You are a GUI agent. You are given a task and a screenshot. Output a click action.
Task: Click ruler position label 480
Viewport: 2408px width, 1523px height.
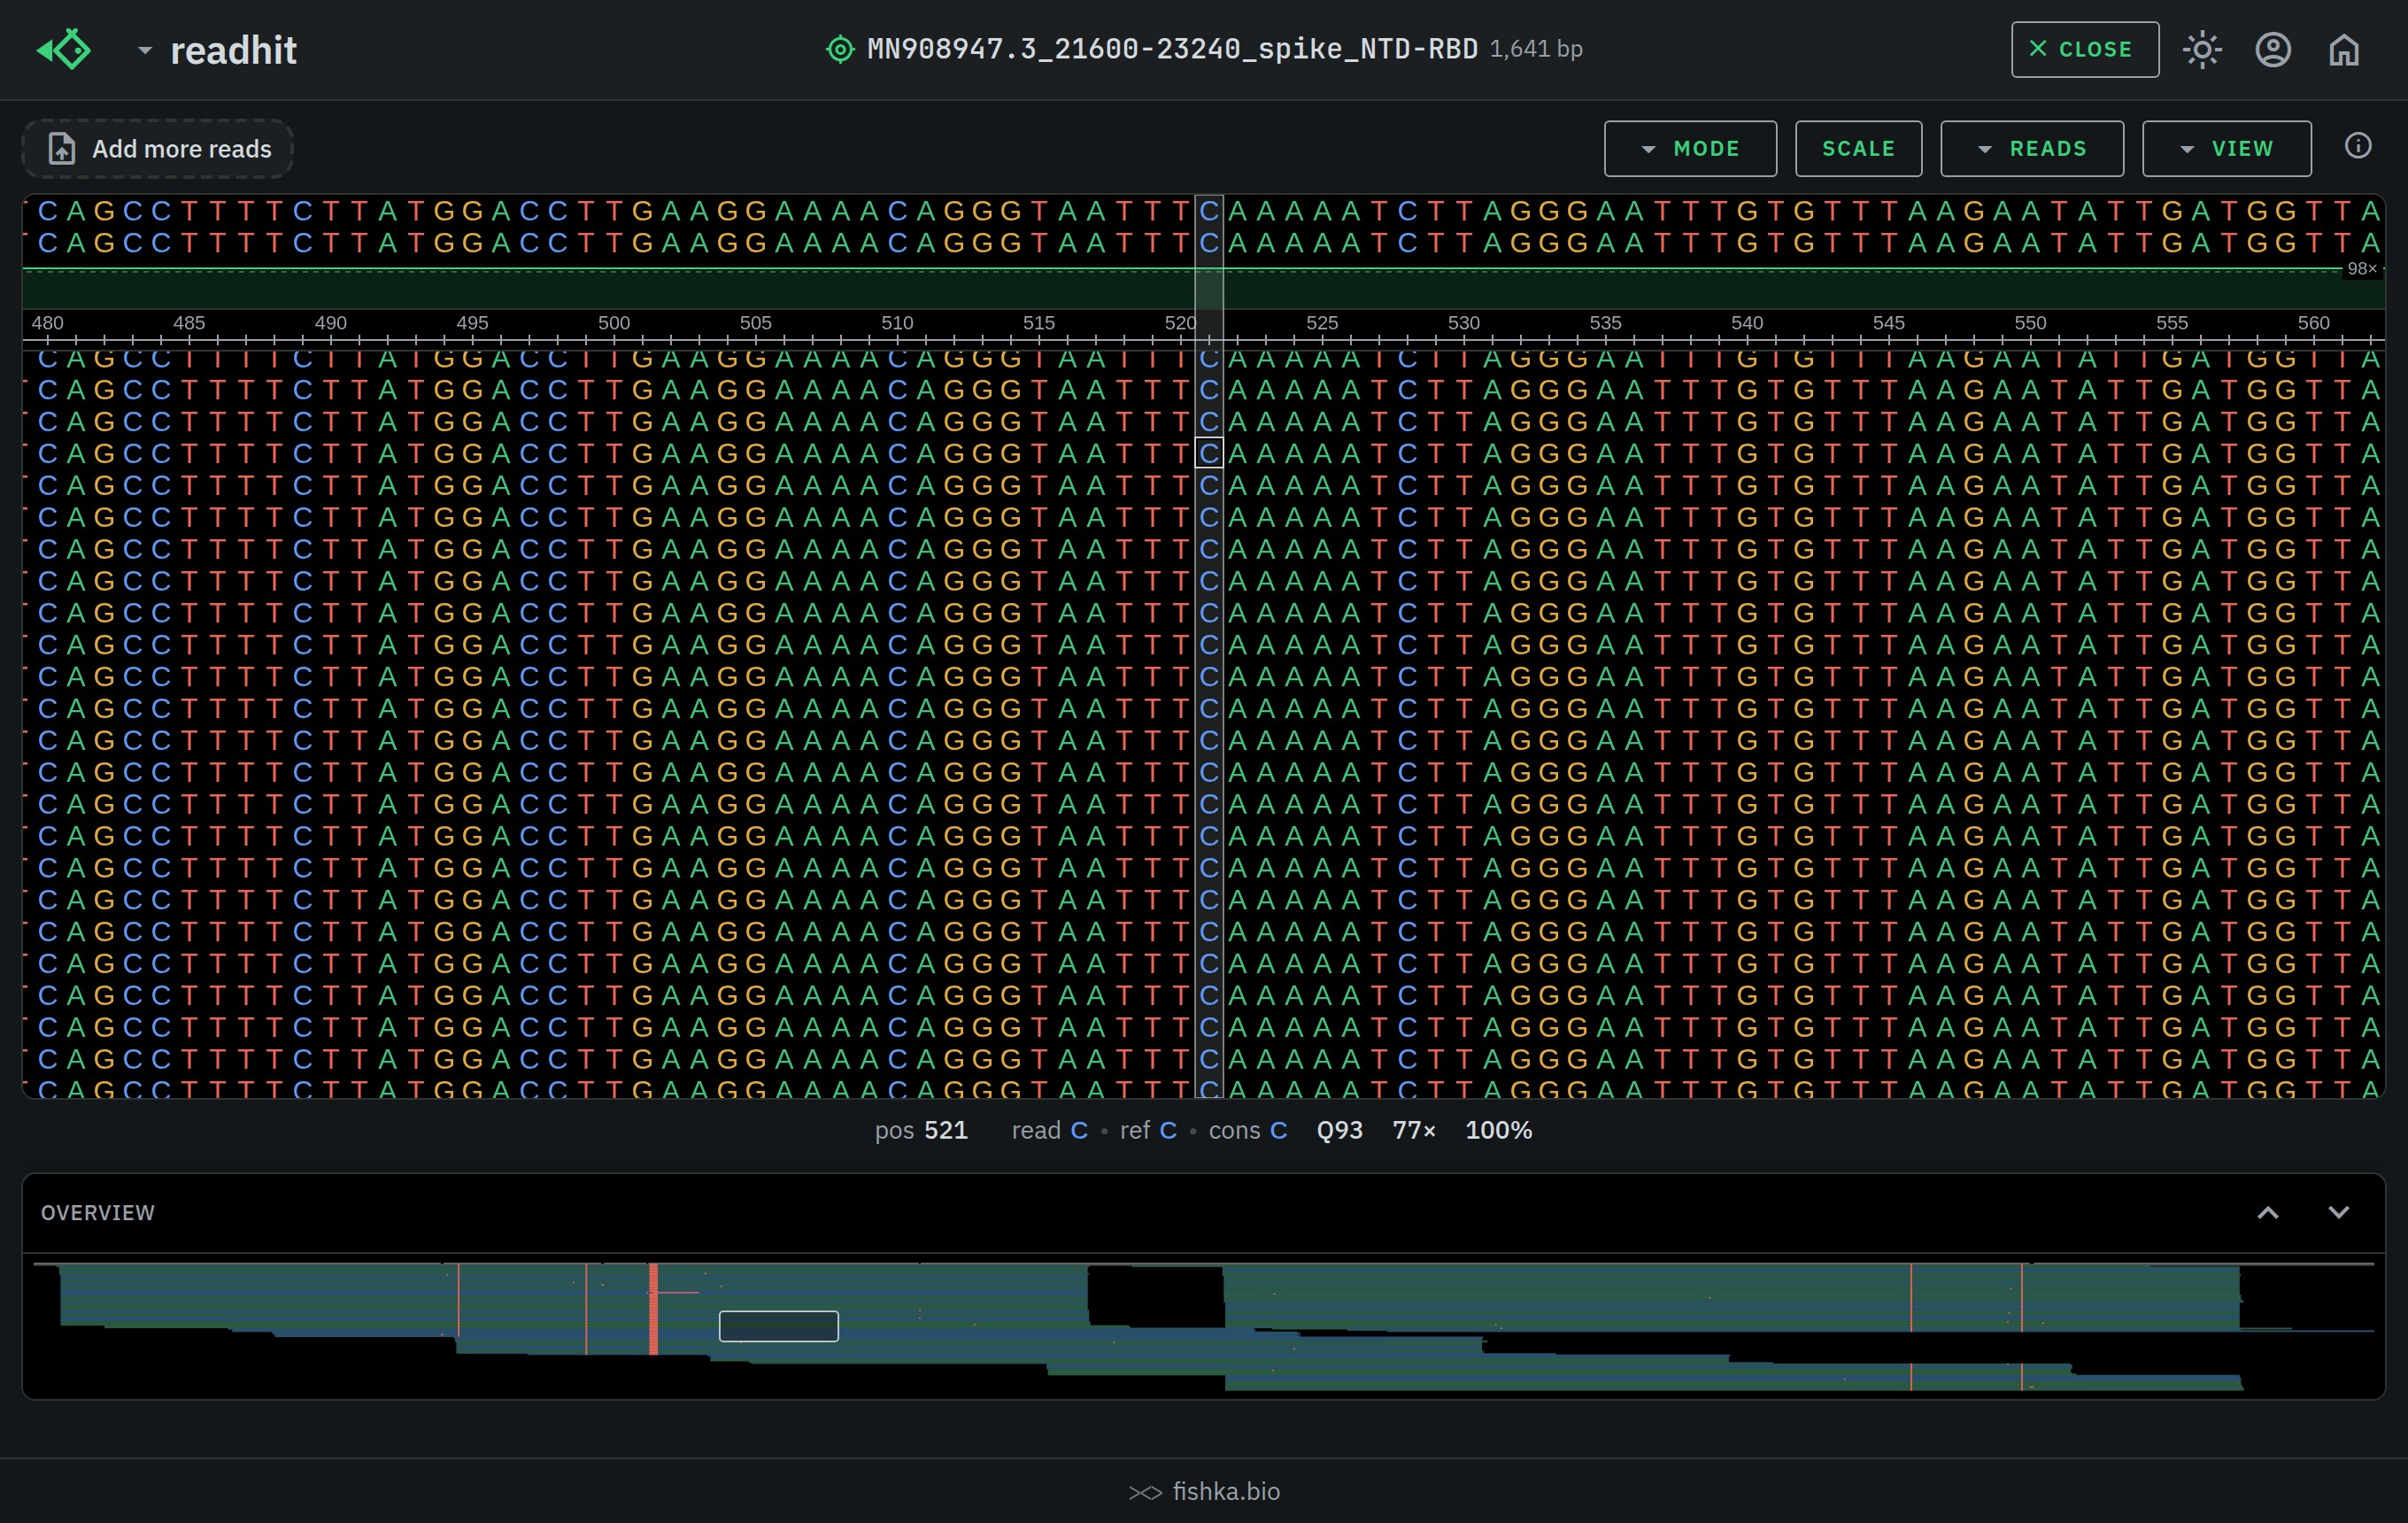point(47,323)
